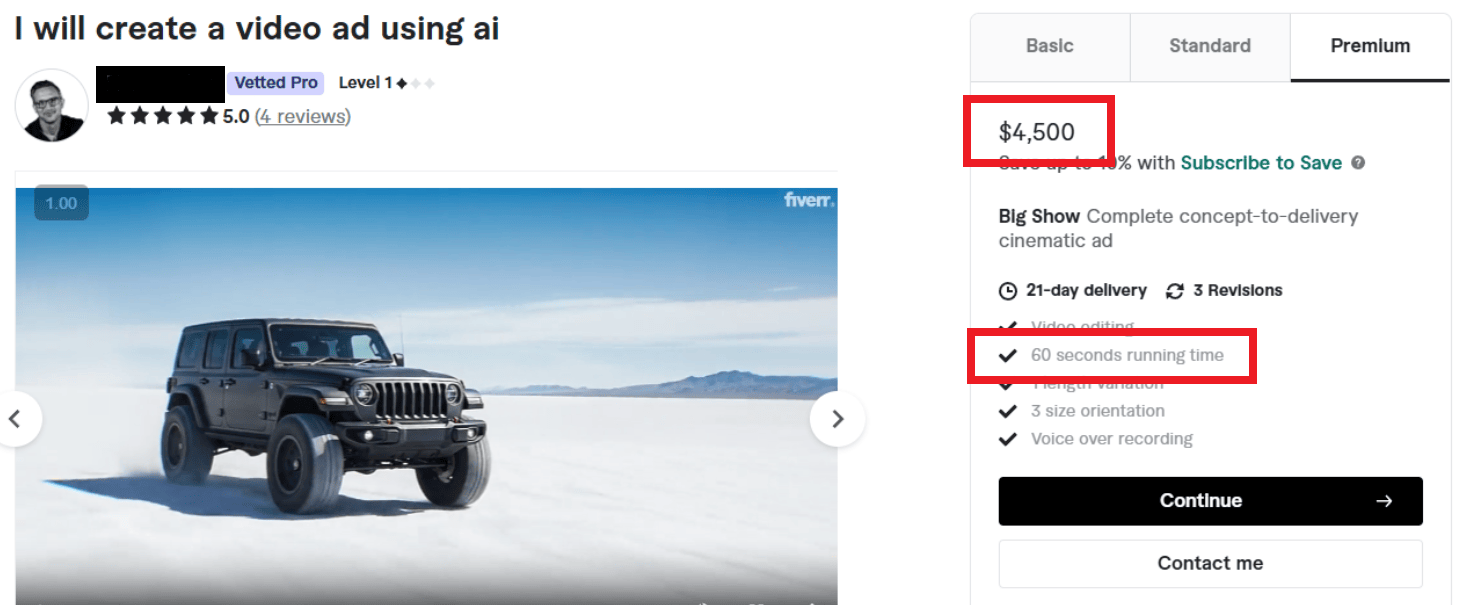Open the 4 reviews link

pyautogui.click(x=303, y=117)
